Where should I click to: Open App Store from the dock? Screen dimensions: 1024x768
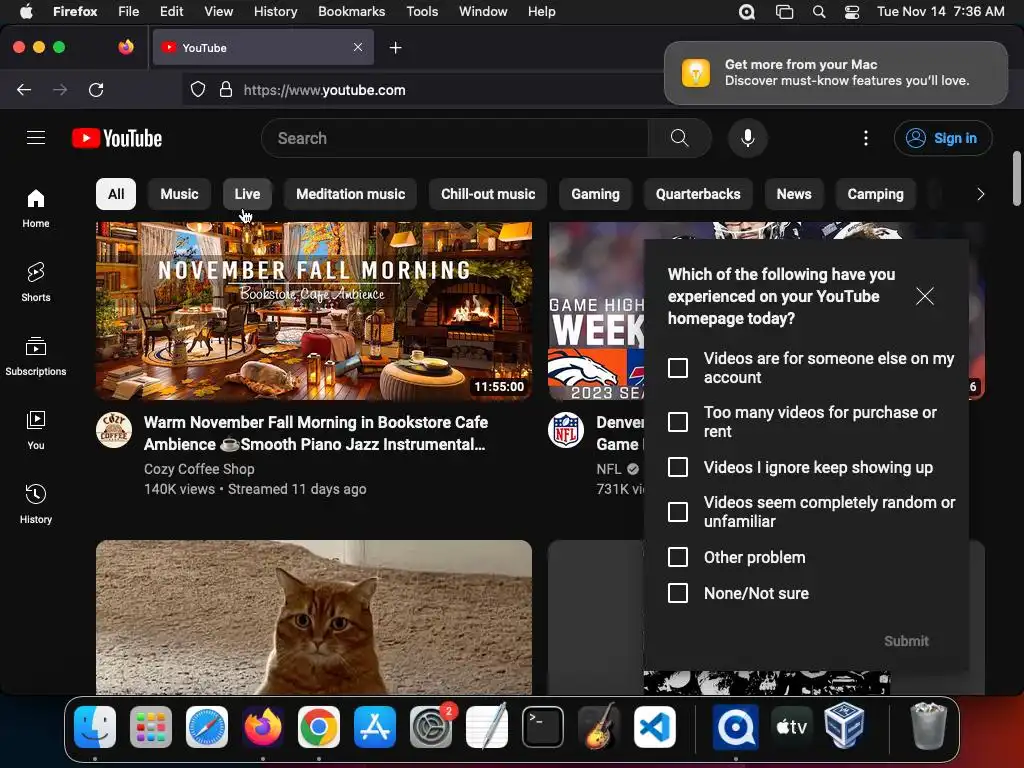click(x=375, y=727)
